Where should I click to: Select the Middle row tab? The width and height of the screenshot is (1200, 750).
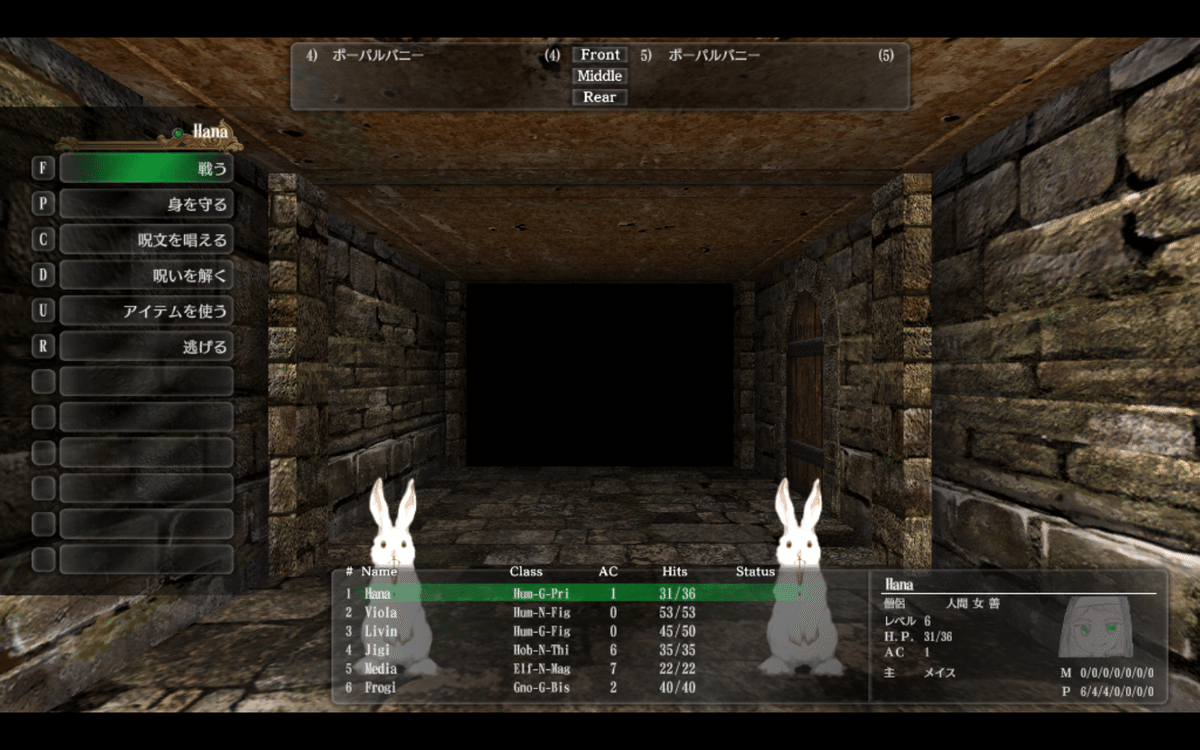600,76
